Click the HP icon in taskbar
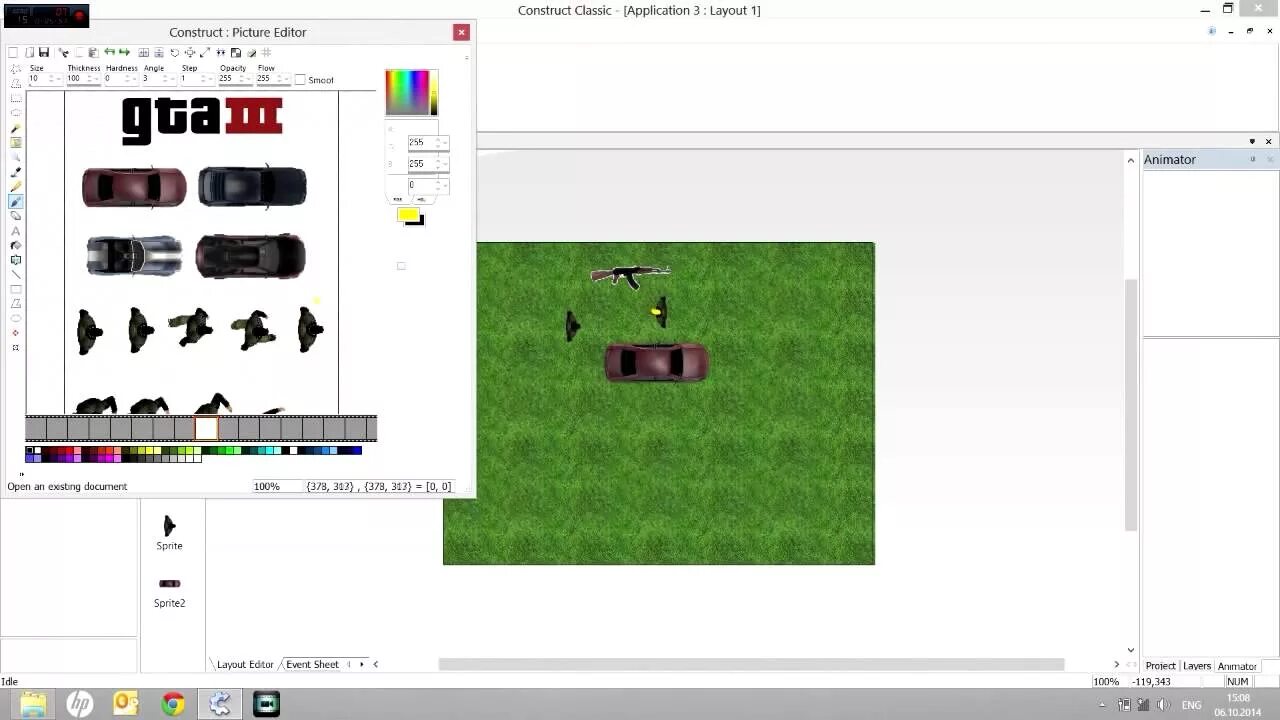The height and width of the screenshot is (720, 1280). [x=79, y=704]
